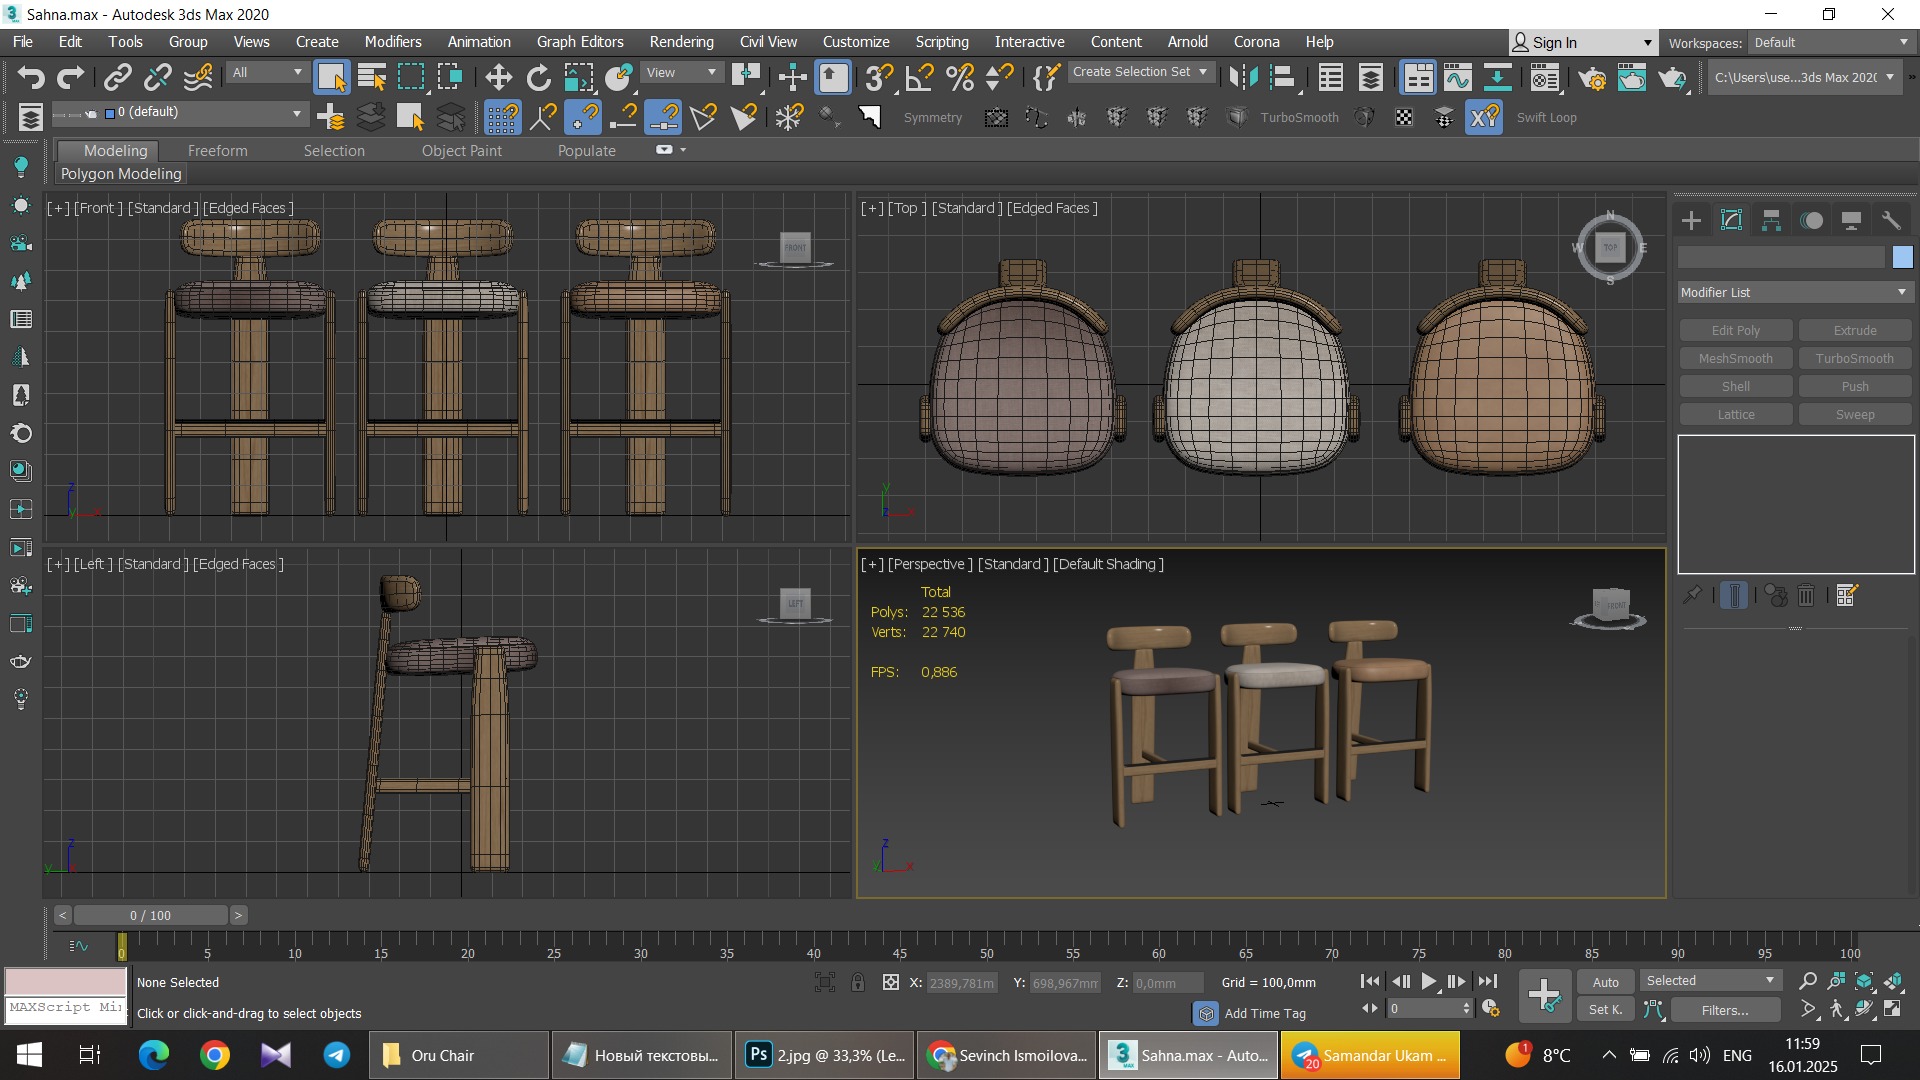
Task: Click the Edit Poly modifier button
Action: [x=1735, y=331]
